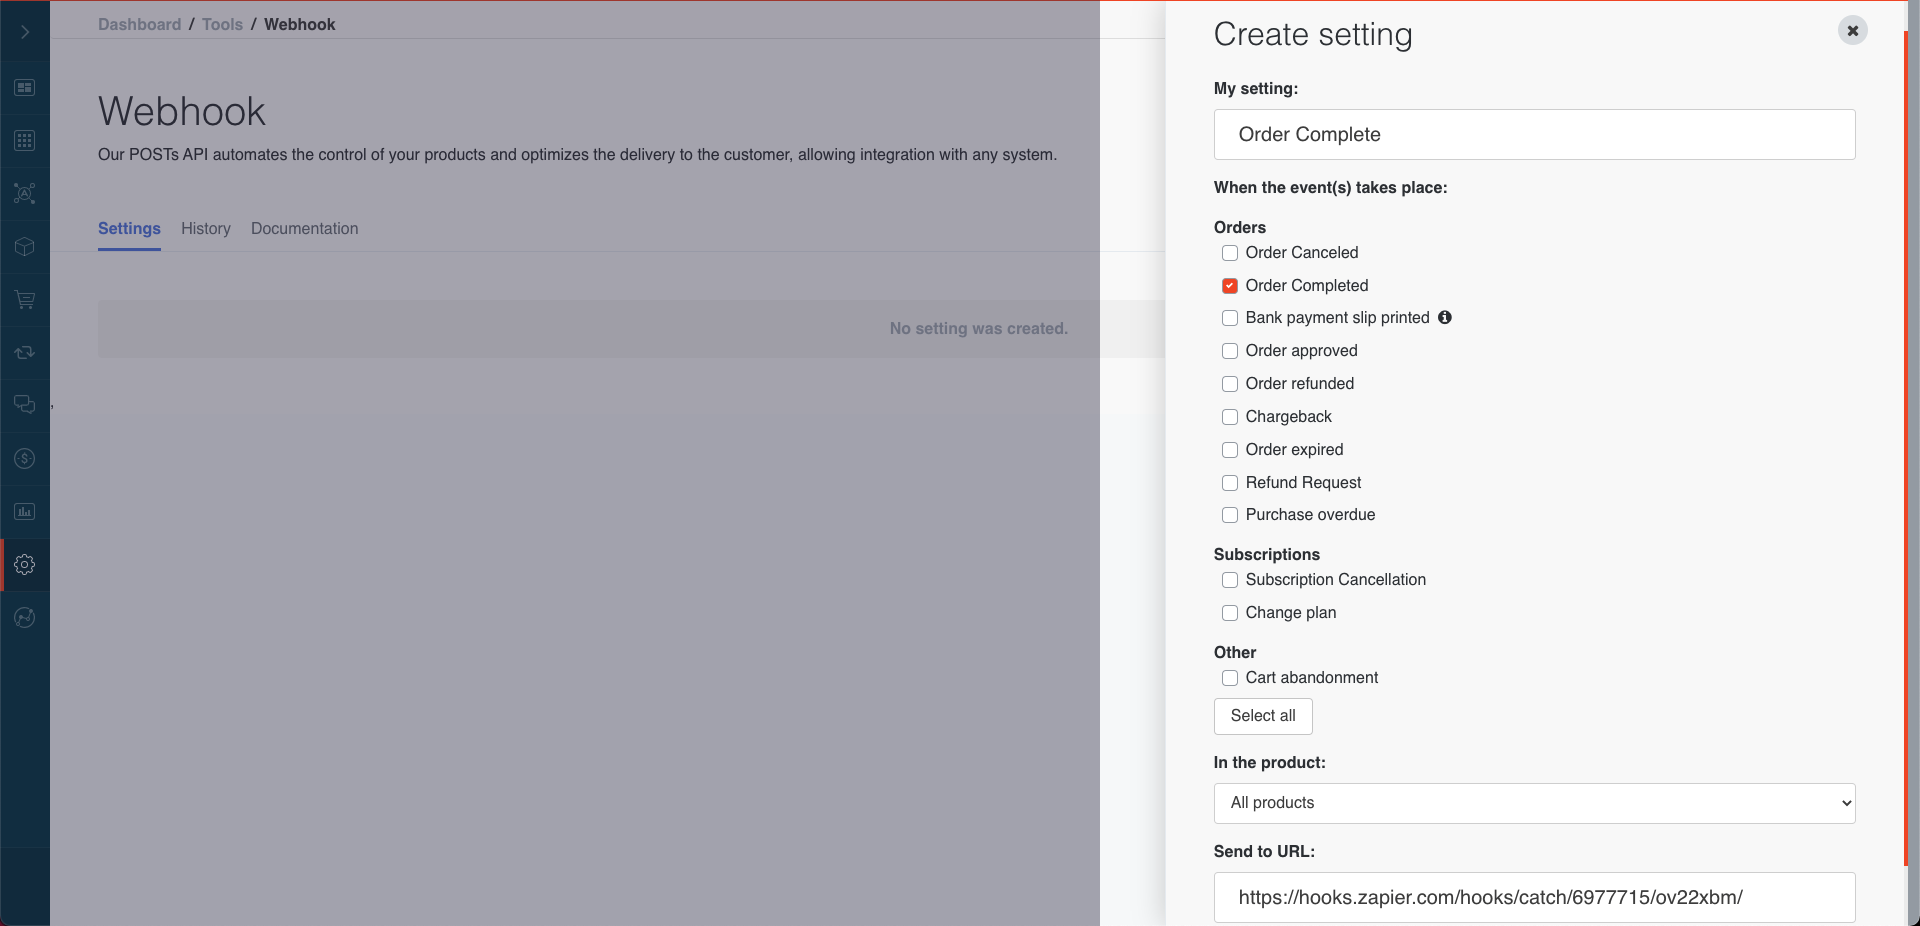
Task: Focus the My setting name field
Action: tap(1534, 134)
